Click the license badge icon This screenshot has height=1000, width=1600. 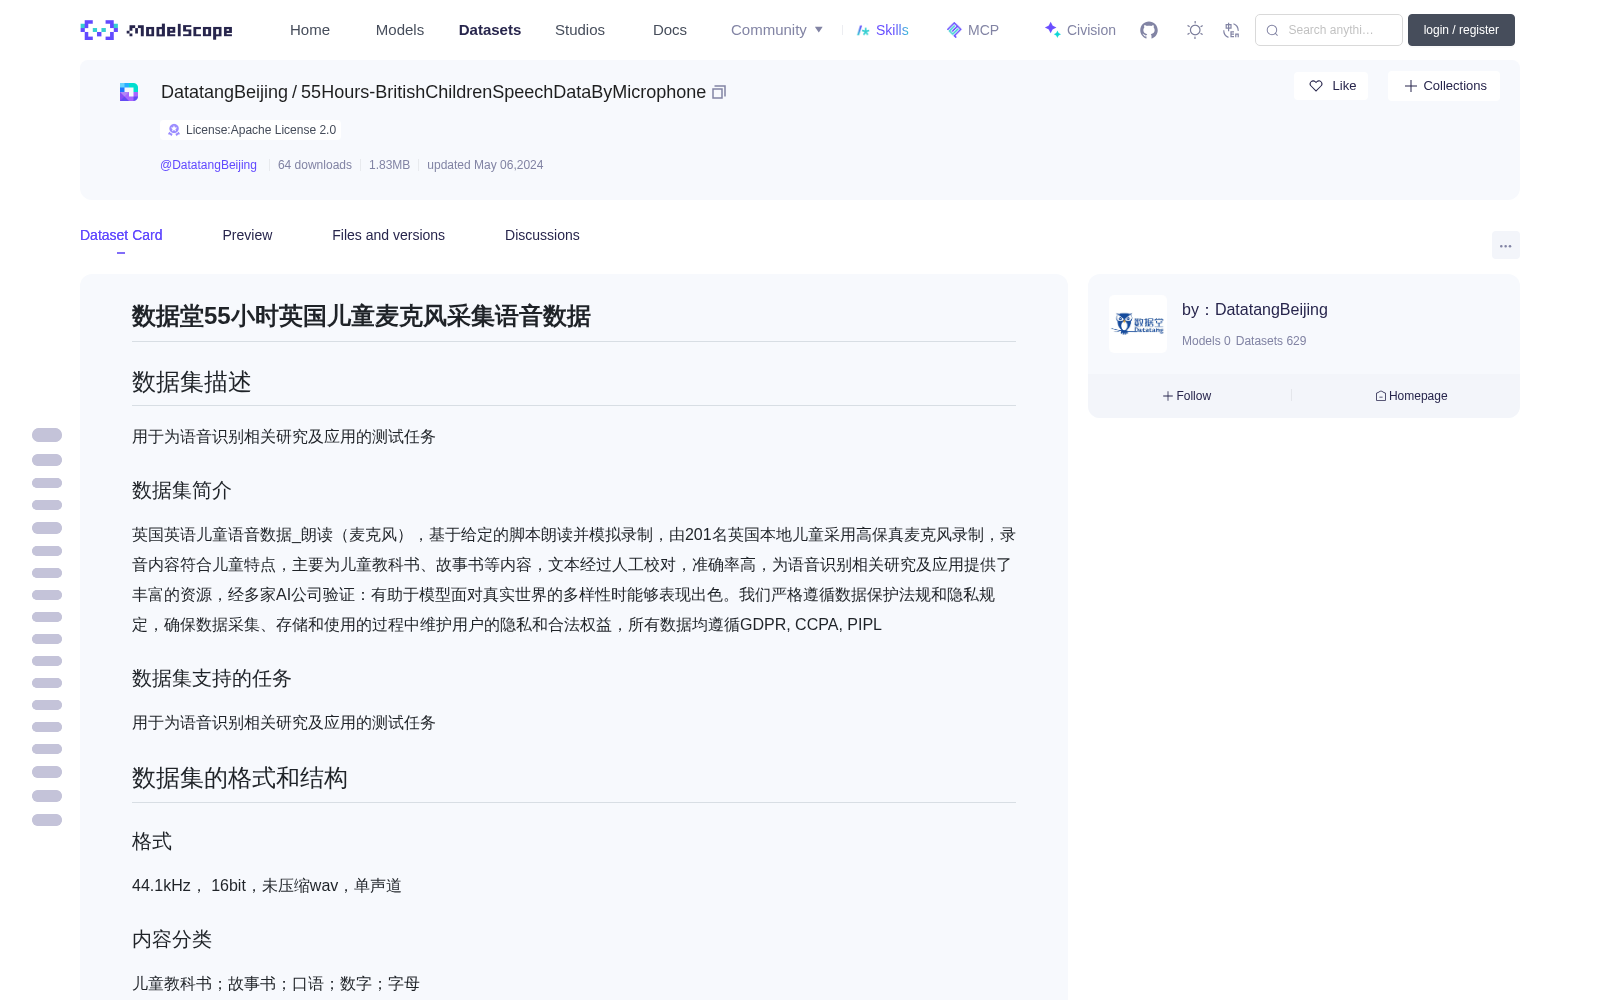click(174, 130)
